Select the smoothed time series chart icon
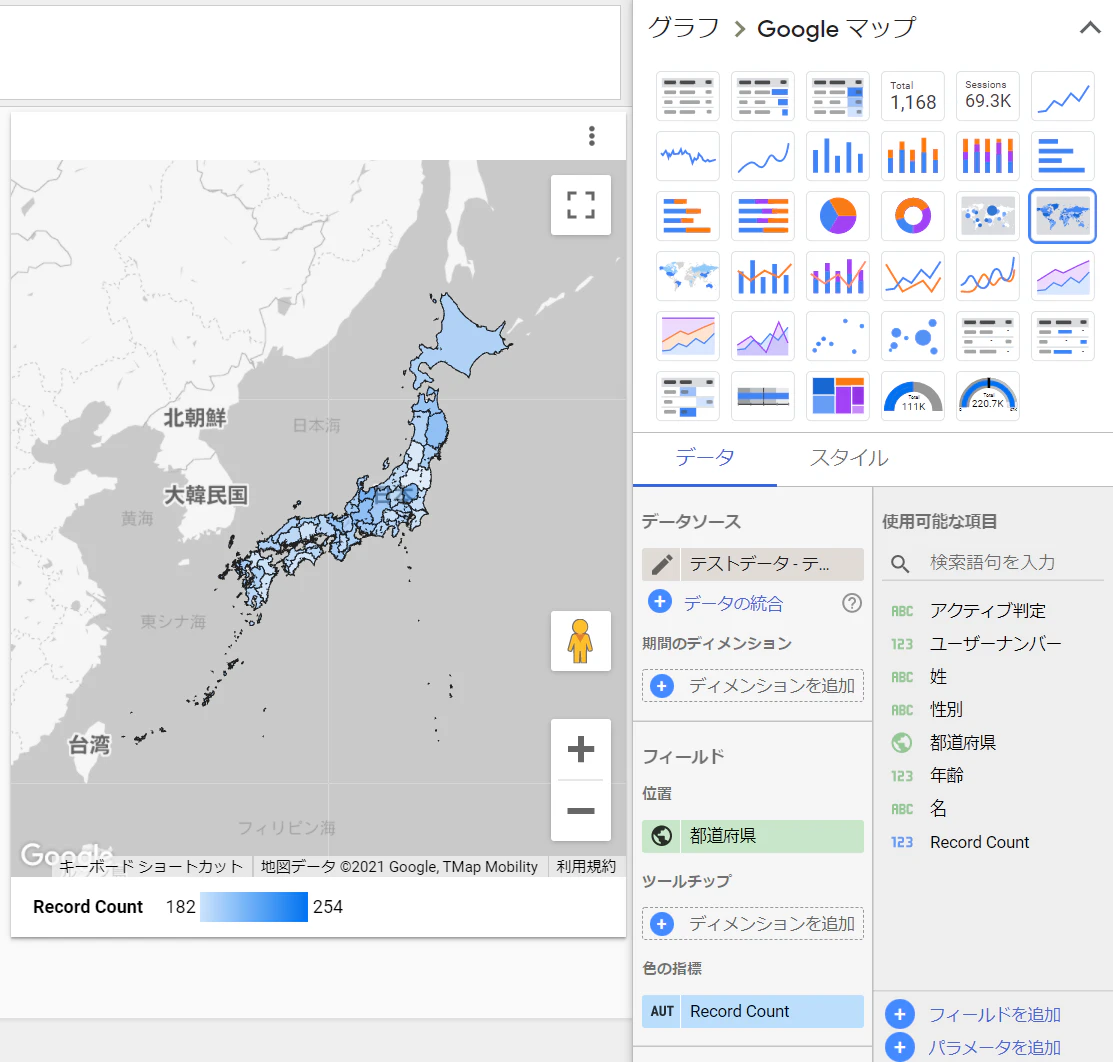Viewport: 1113px width, 1062px height. coord(763,155)
